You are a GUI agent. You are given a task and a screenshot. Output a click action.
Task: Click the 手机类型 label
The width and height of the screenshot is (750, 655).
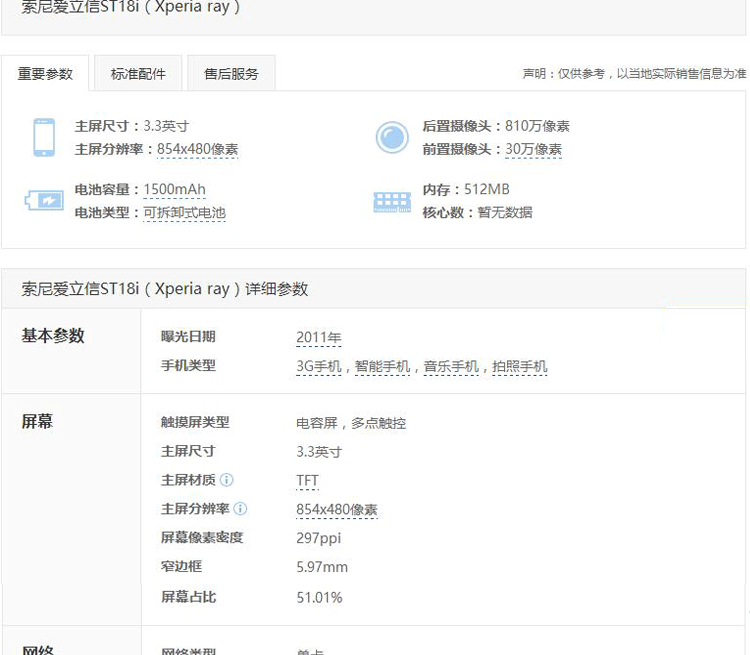click(188, 366)
